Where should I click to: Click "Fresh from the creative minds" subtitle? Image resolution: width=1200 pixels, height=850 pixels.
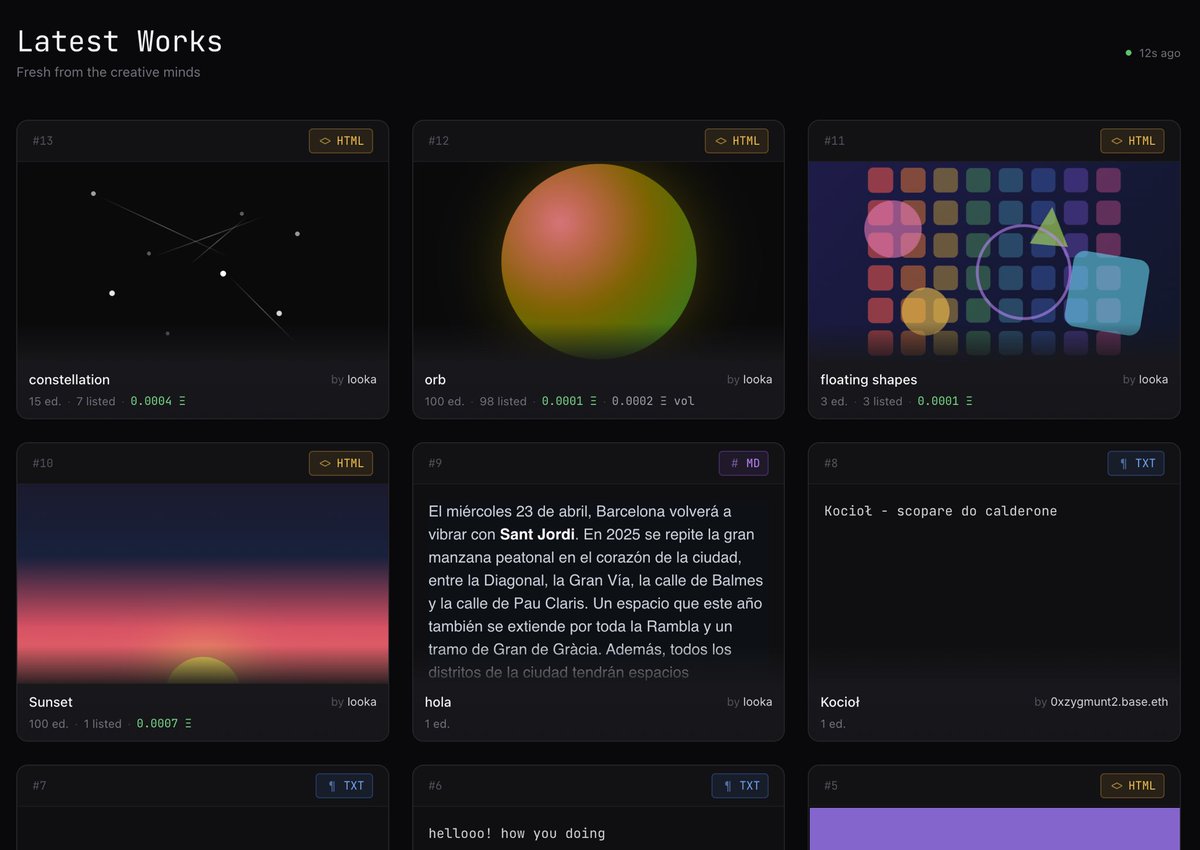point(108,72)
